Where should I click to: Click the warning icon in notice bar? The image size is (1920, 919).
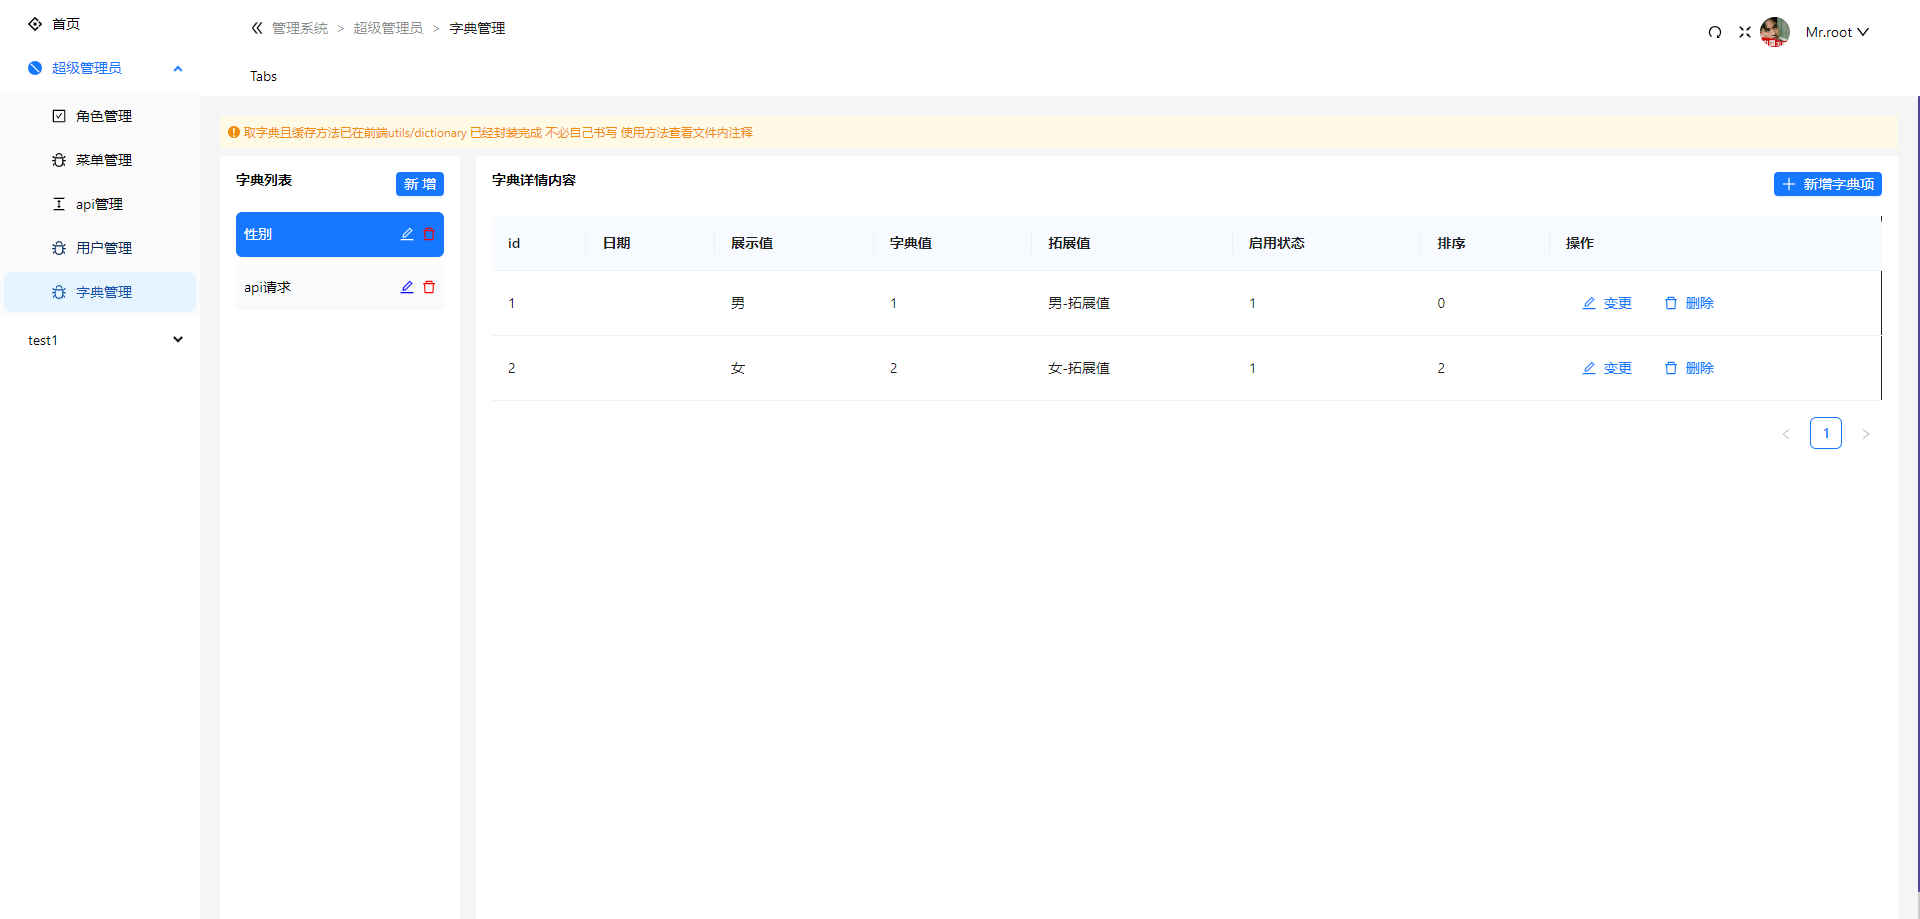click(234, 132)
